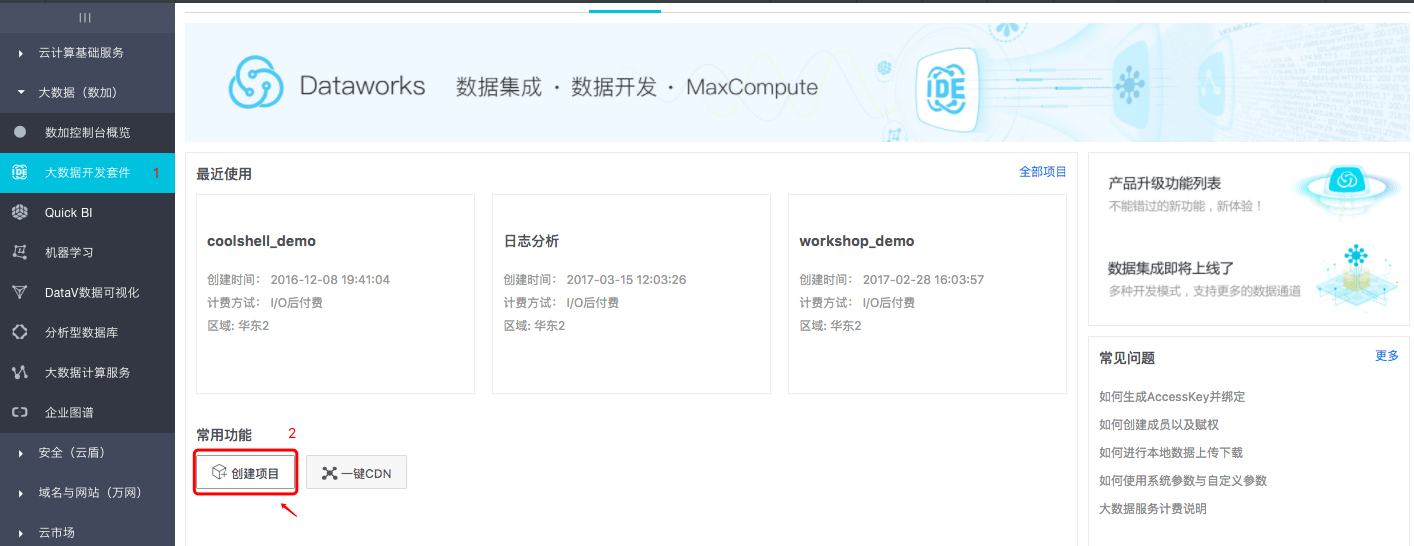Open the workshop_demo project card
1414x546 pixels.
pyautogui.click(x=927, y=293)
